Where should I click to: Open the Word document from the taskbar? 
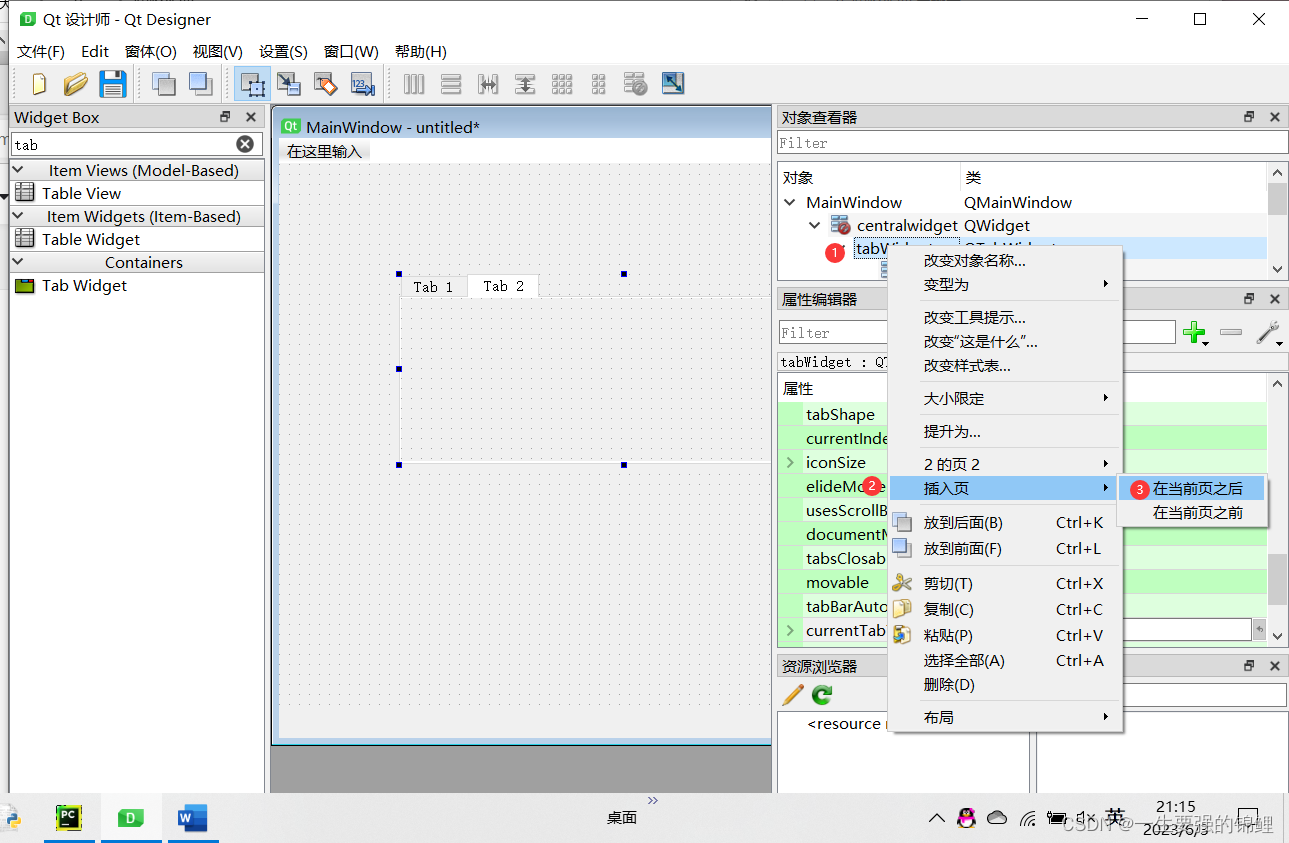(x=192, y=818)
